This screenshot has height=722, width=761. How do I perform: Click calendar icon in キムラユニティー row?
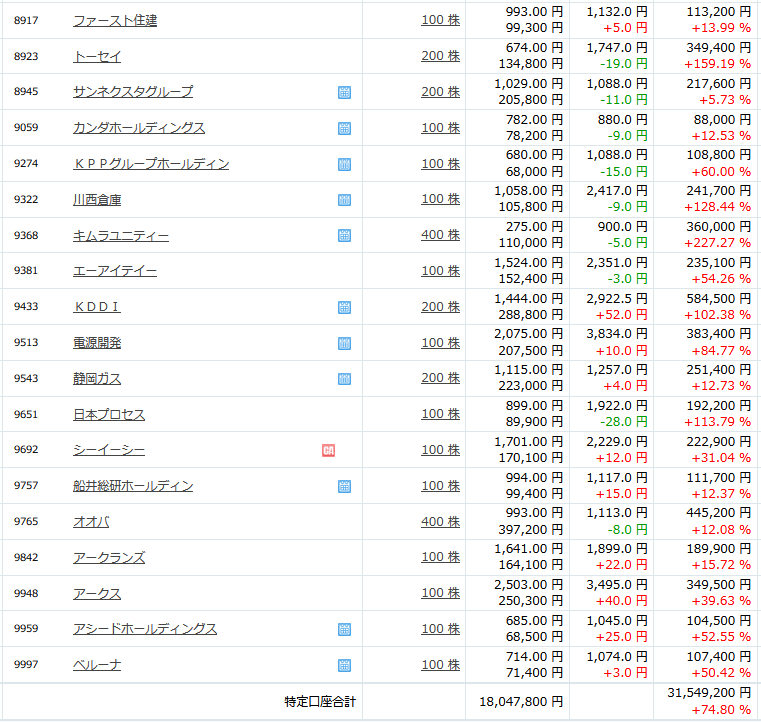(x=344, y=236)
